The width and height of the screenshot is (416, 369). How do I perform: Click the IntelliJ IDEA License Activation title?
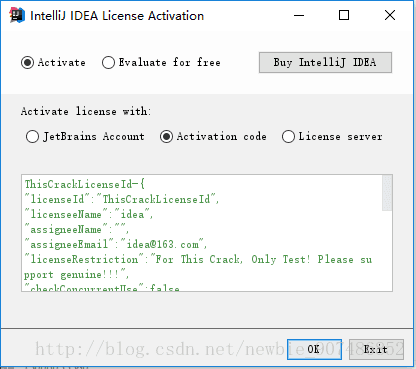(117, 16)
